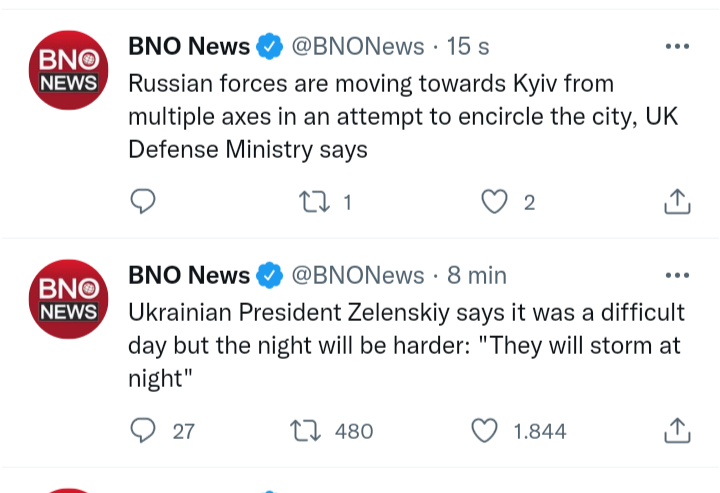Viewport: 720px width, 493px height.
Task: Click @BNONews handle on the Zelenskiy tweet
Action: (357, 275)
